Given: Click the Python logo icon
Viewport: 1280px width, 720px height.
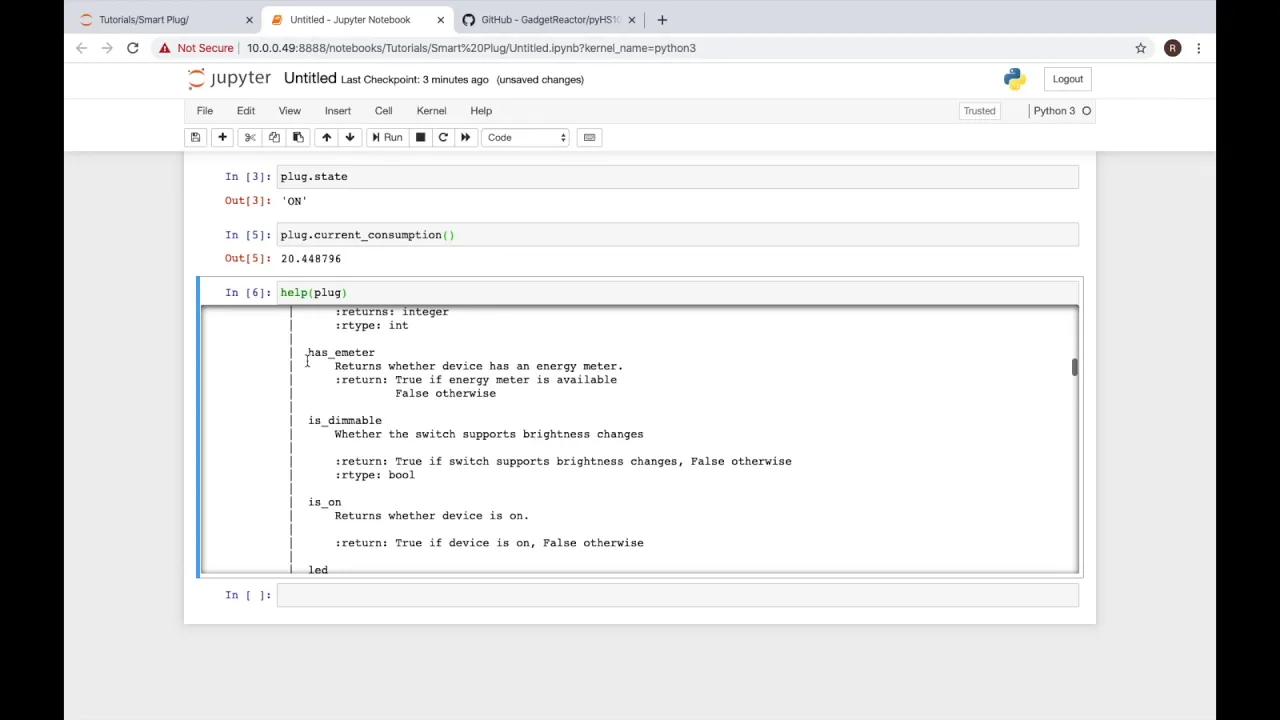Looking at the screenshot, I should pos(1014,79).
